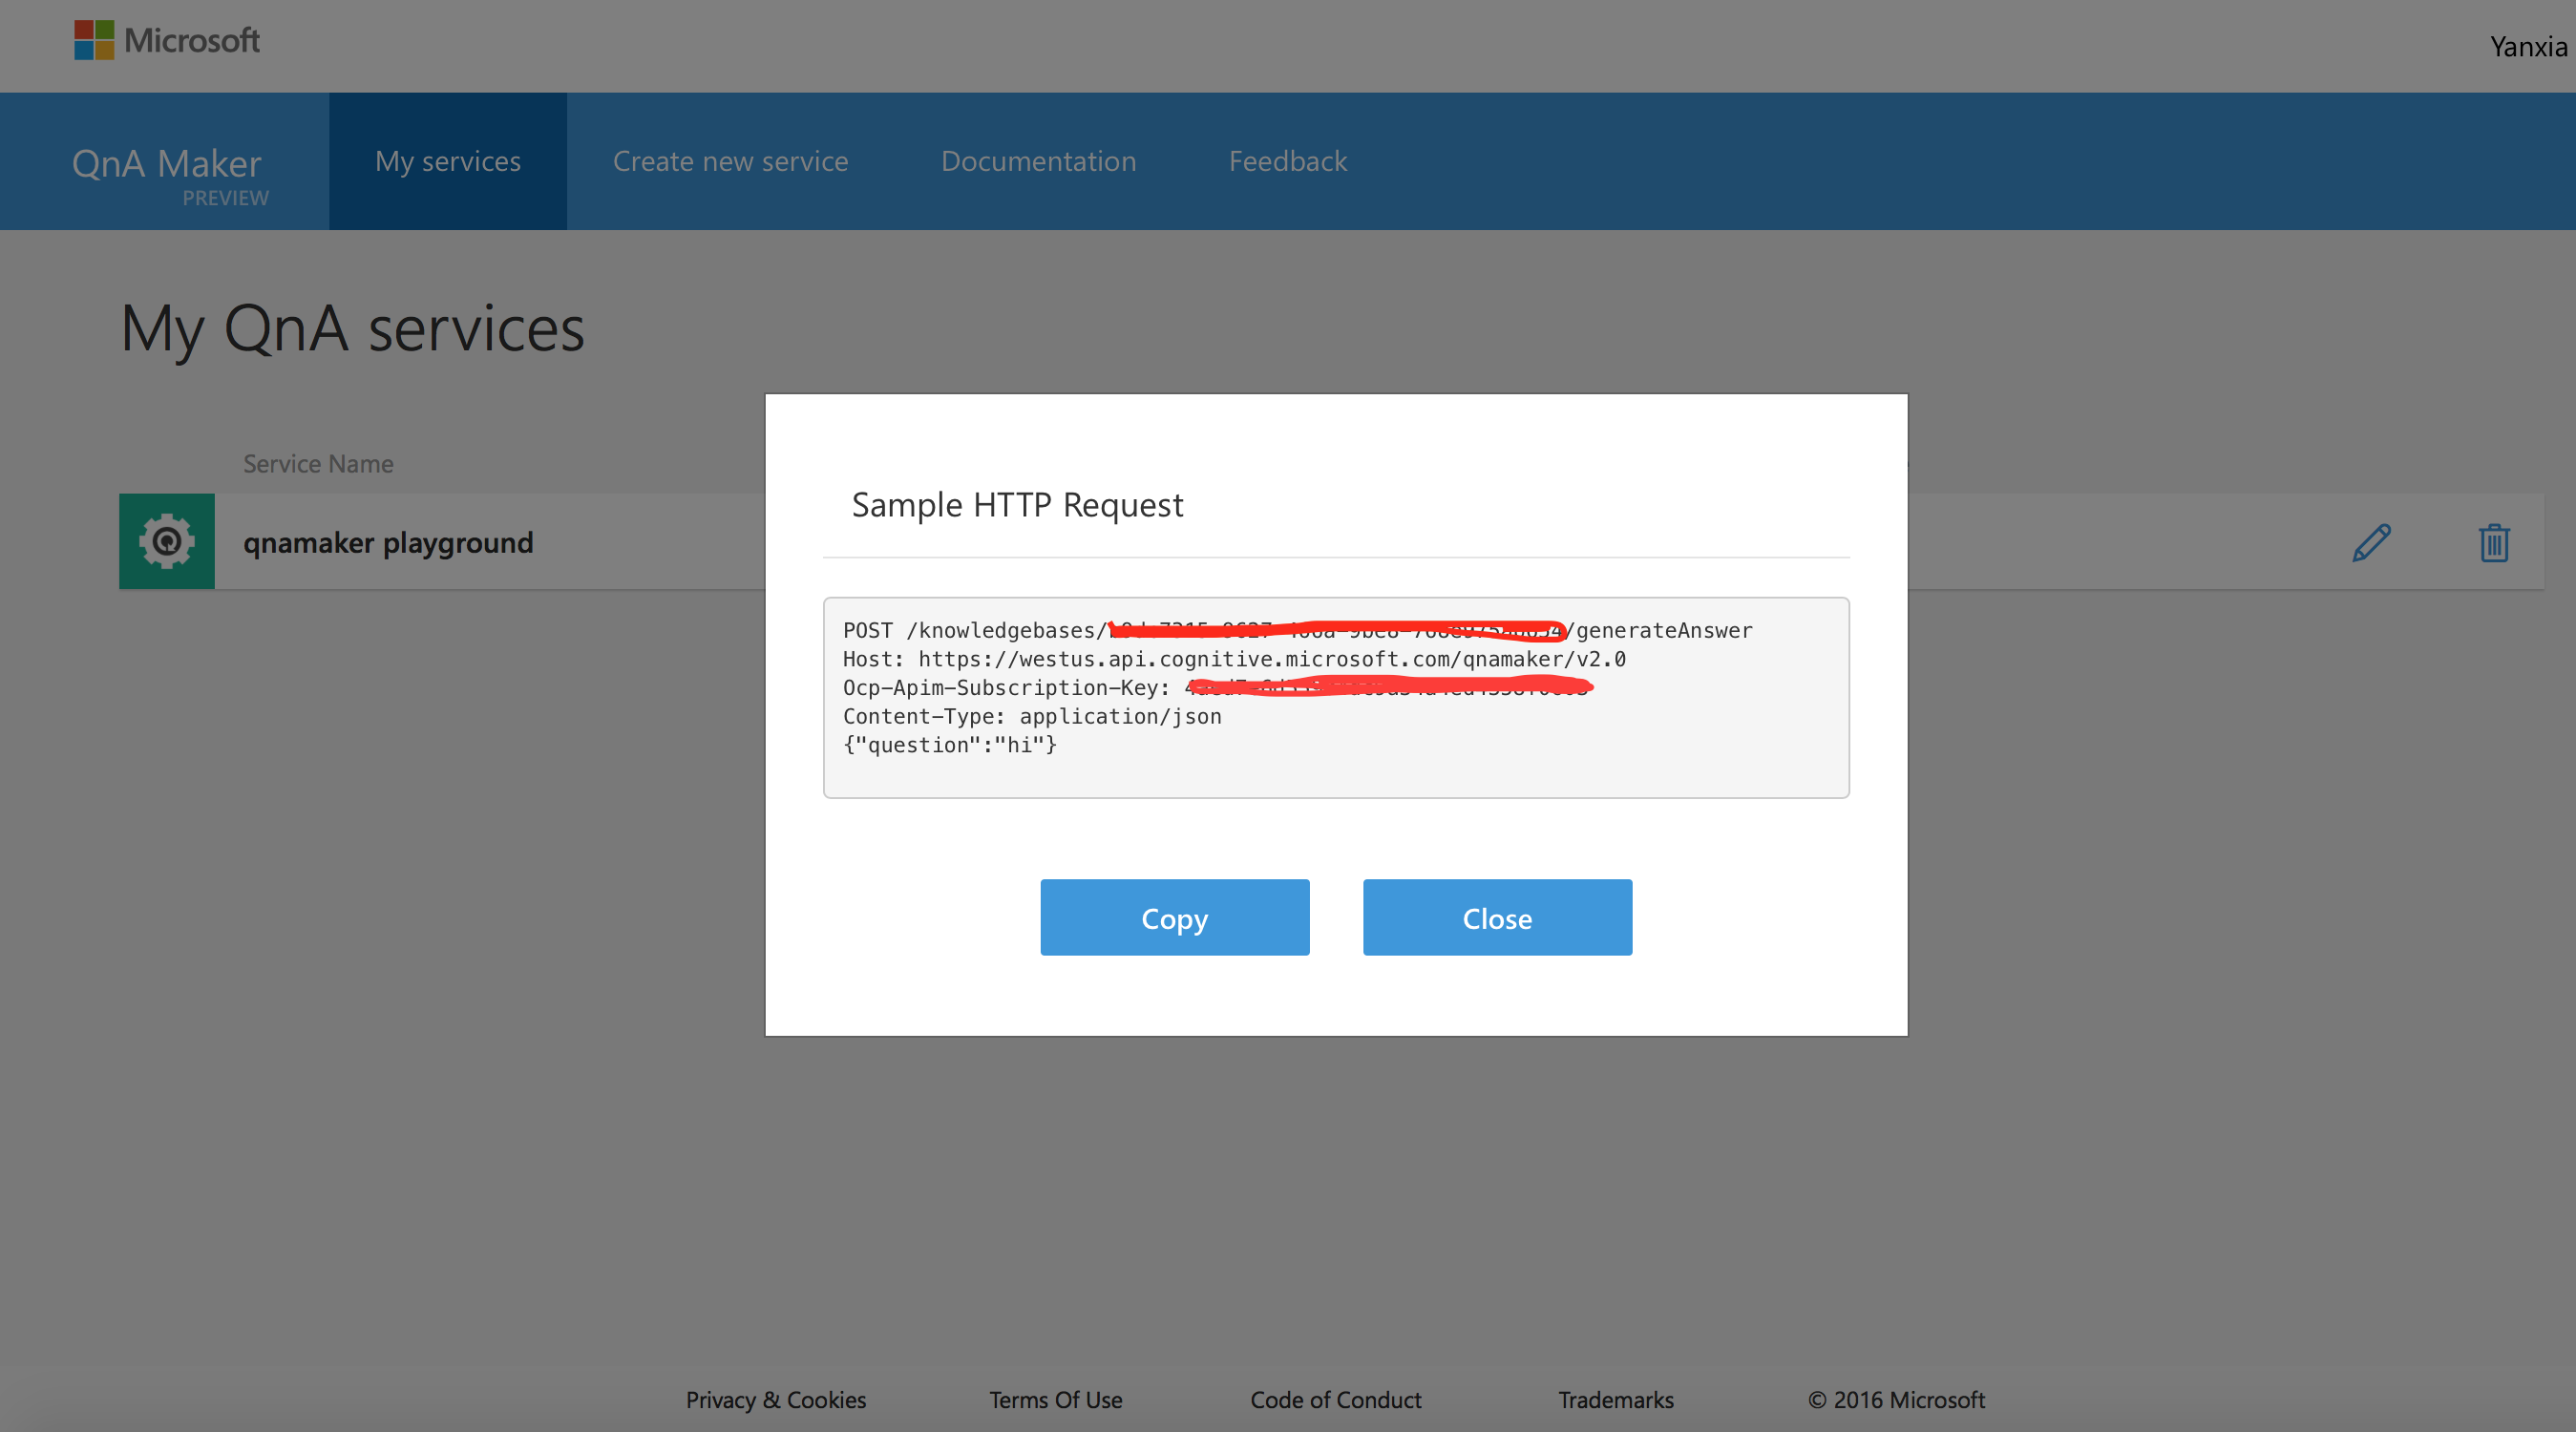Screen dimensions: 2576x1432
Task: Select the Create new service tab
Action: point(730,160)
